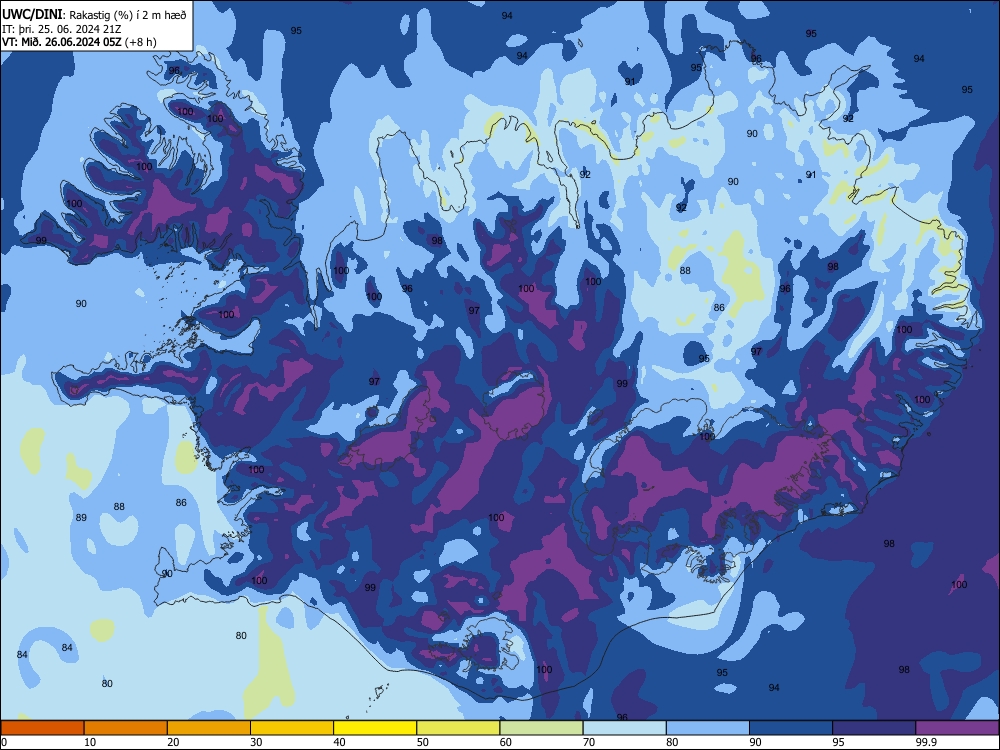Click the legend scale label '50'
The image size is (1000, 750).
[x=422, y=742]
